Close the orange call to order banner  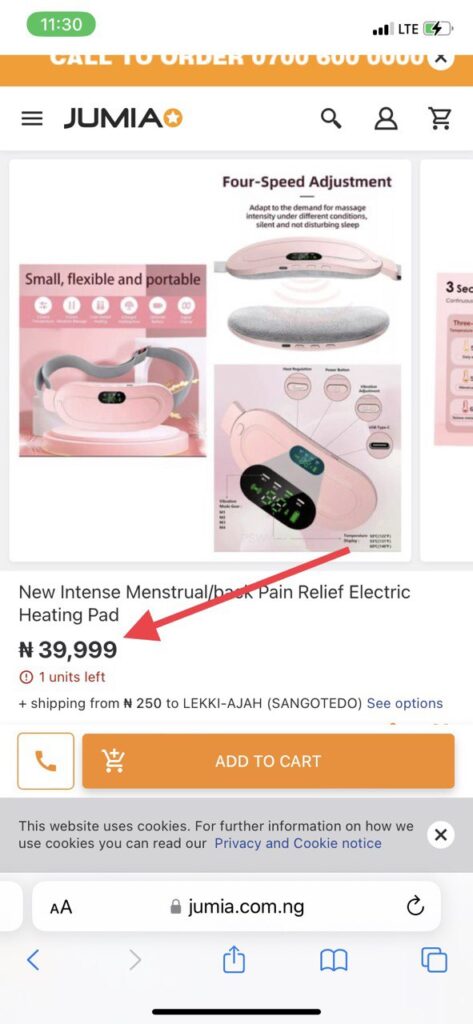pos(442,59)
